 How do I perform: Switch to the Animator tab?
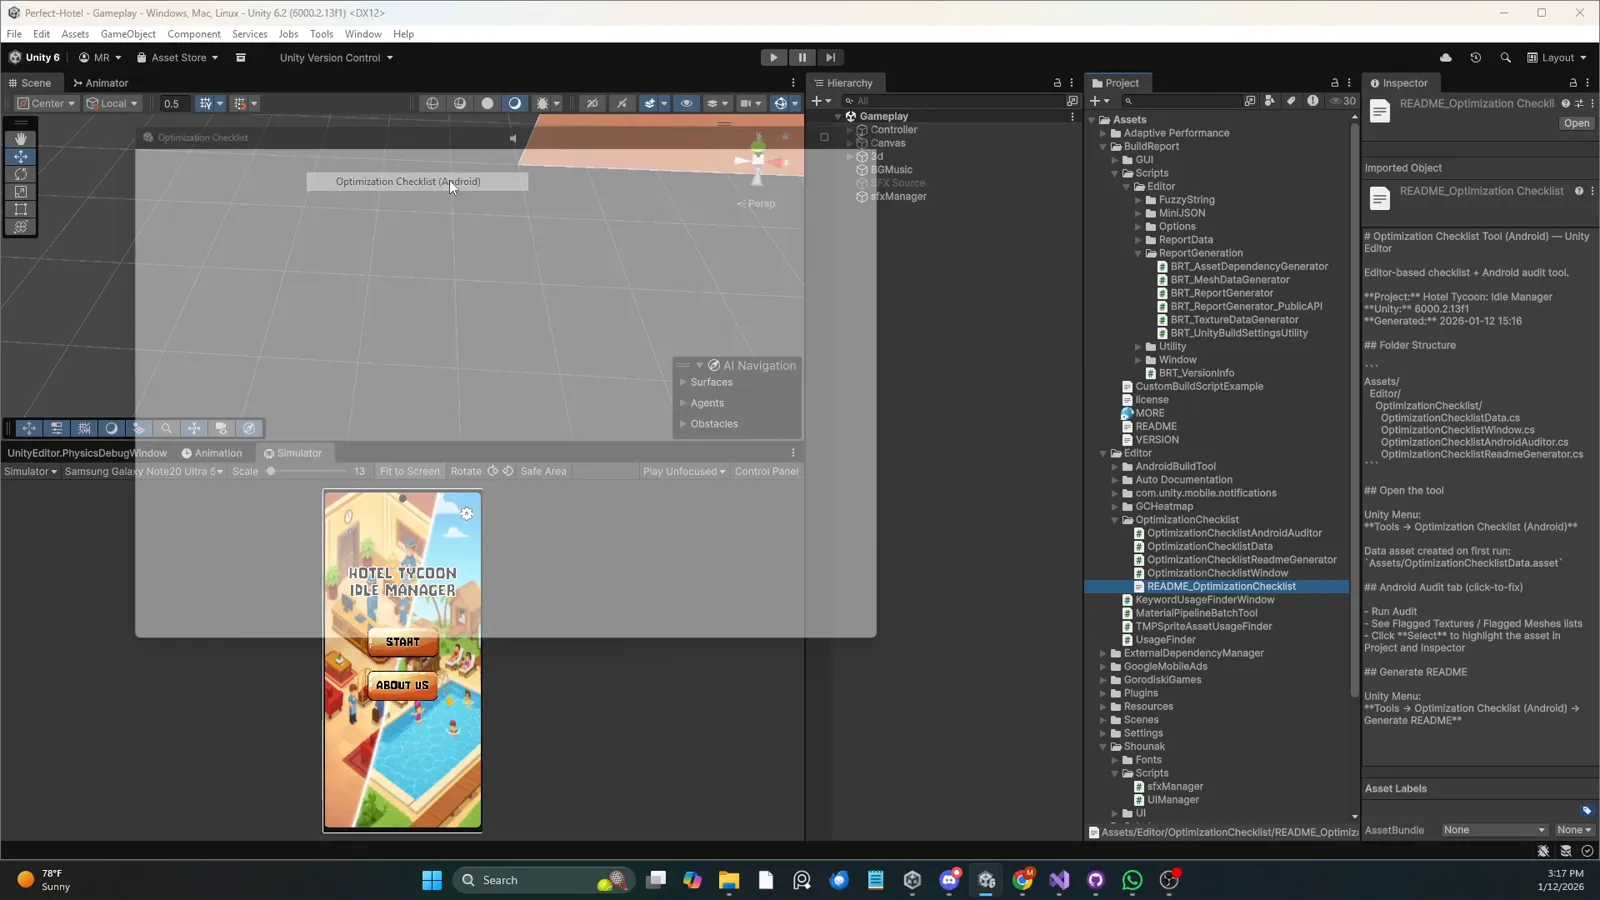pos(101,83)
